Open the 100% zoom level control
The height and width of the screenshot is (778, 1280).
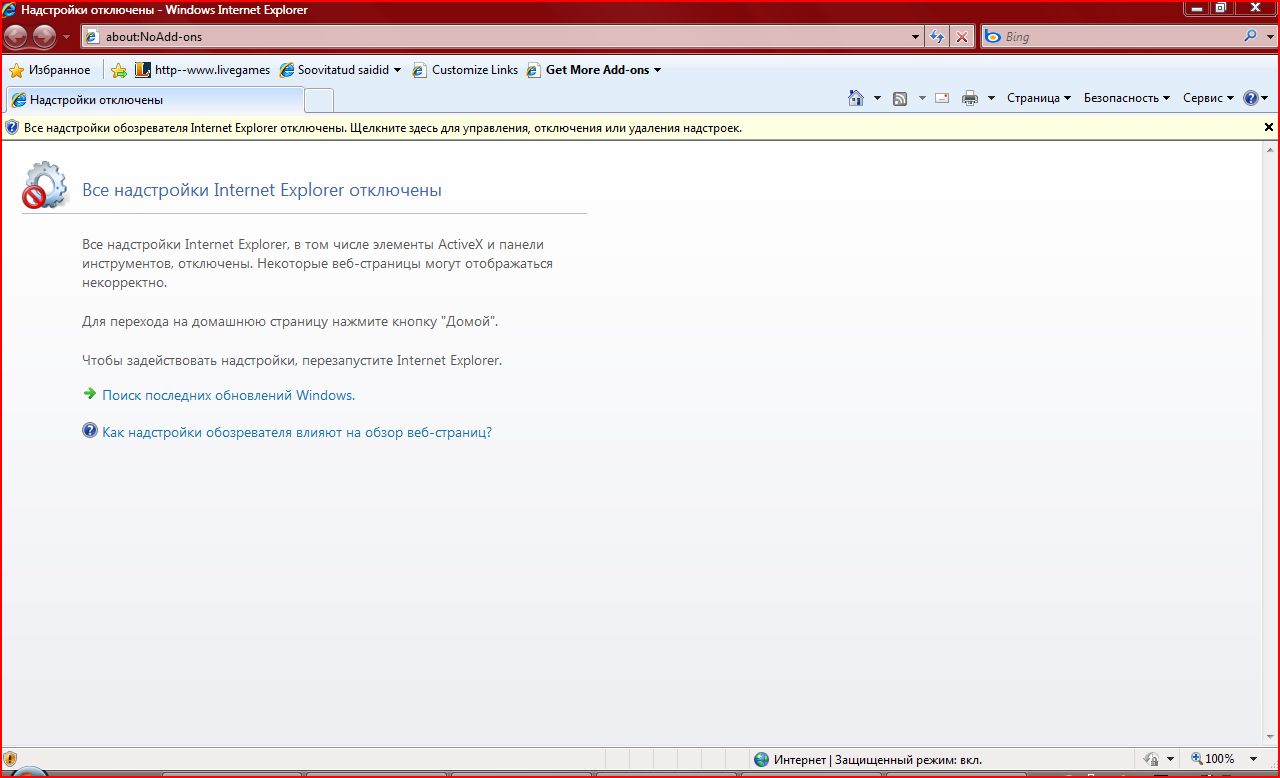pos(1220,759)
